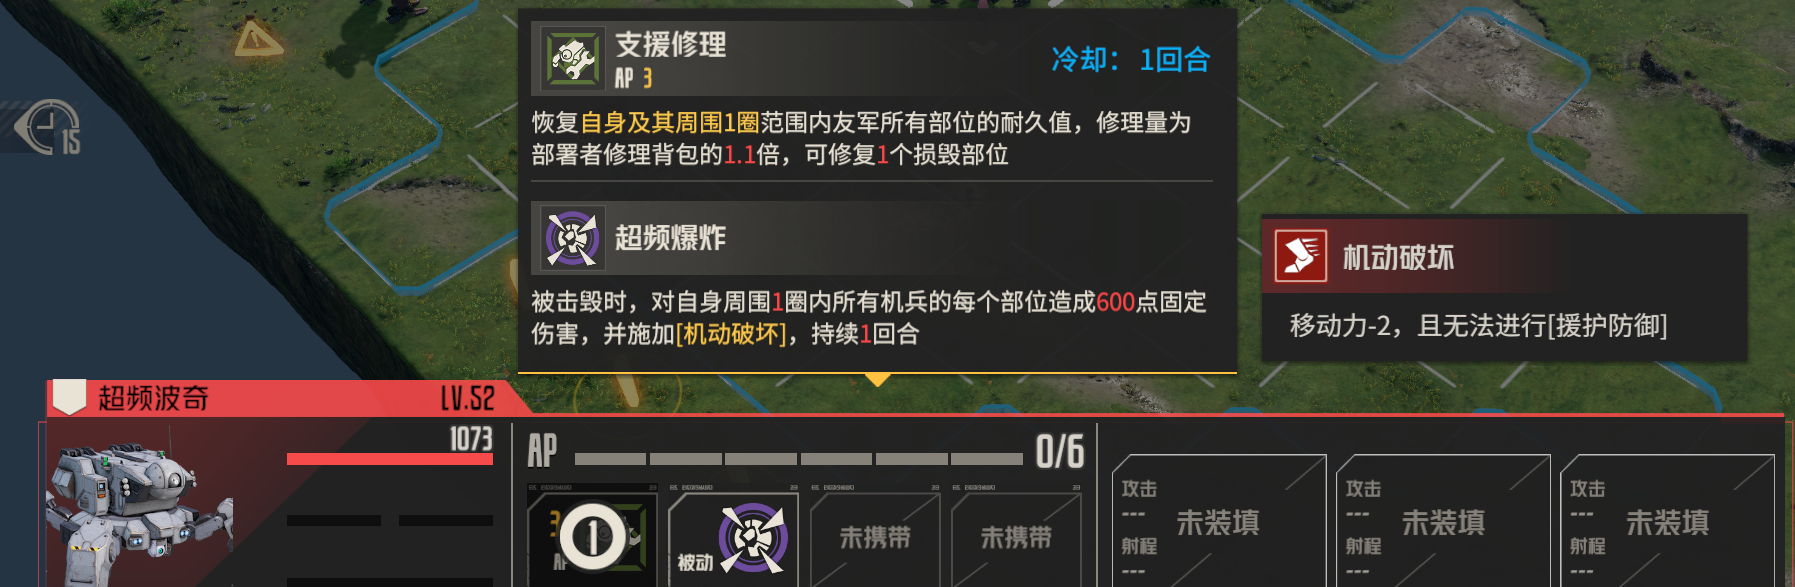Open the turn history clock icon

click(50, 128)
